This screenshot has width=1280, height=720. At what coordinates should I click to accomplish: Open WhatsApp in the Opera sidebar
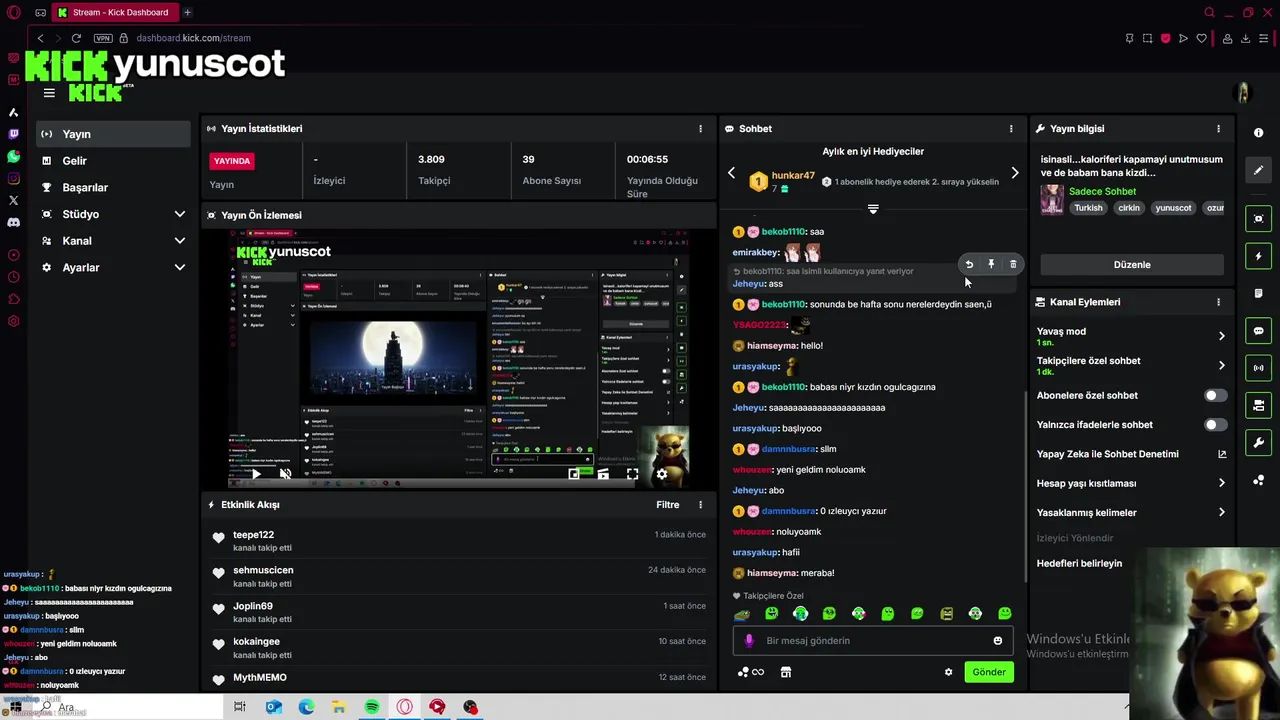(13, 157)
